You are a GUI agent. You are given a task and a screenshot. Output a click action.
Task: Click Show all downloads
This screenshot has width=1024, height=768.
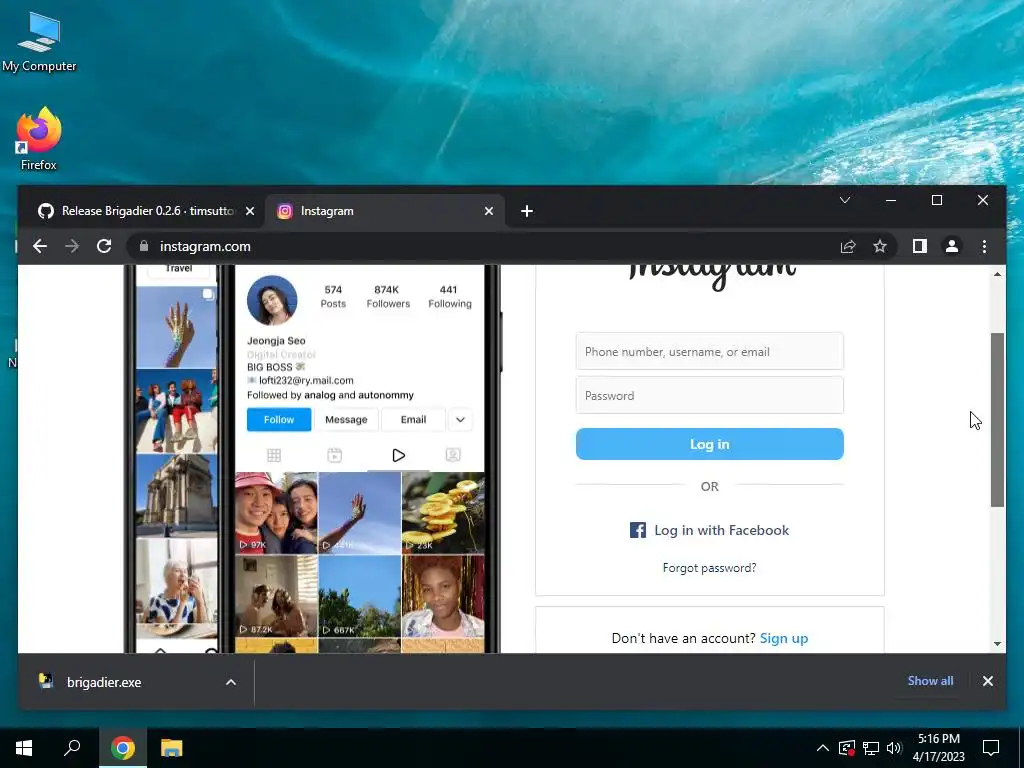tap(930, 680)
